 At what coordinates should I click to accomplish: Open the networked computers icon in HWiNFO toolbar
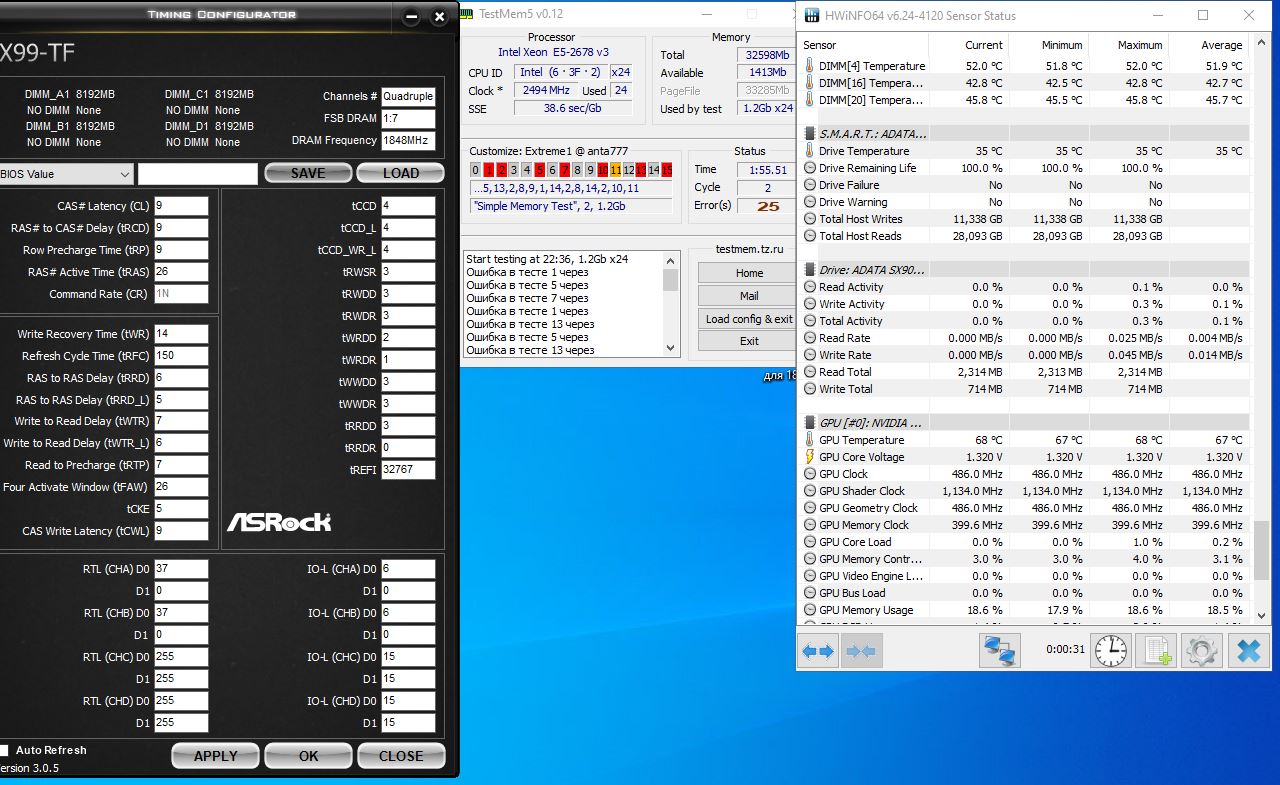[999, 651]
